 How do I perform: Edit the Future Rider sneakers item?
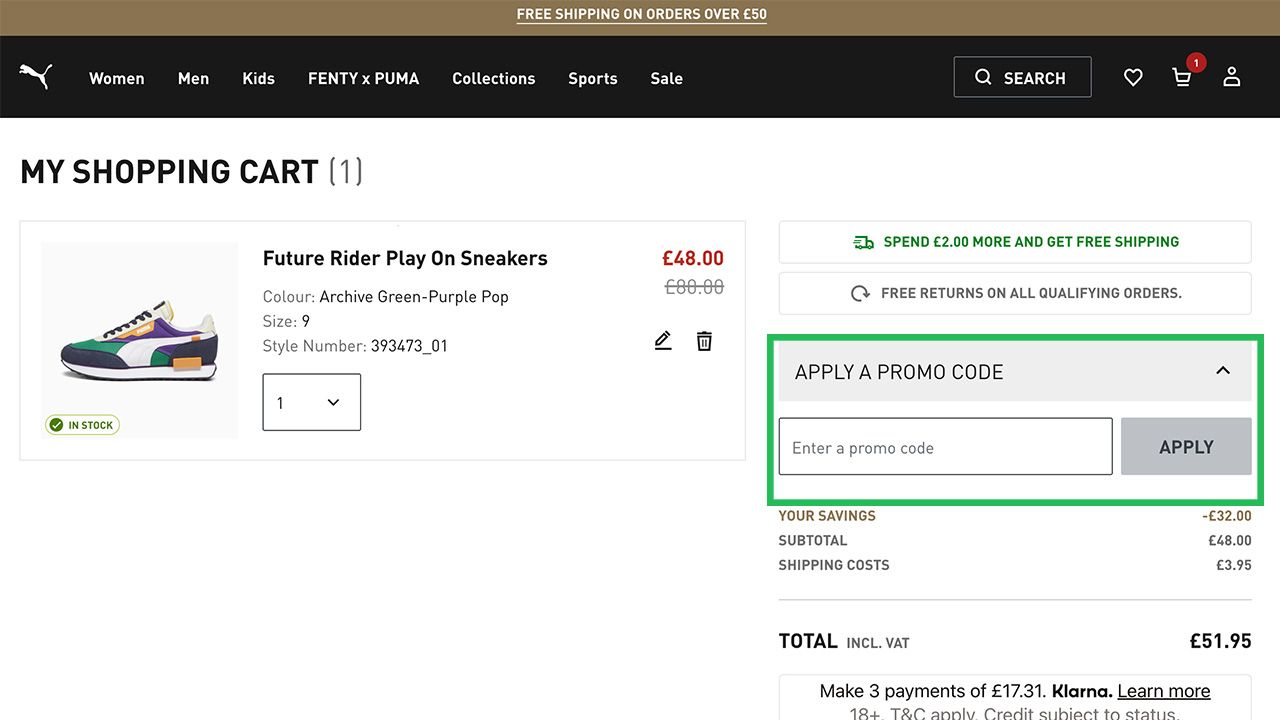(663, 341)
